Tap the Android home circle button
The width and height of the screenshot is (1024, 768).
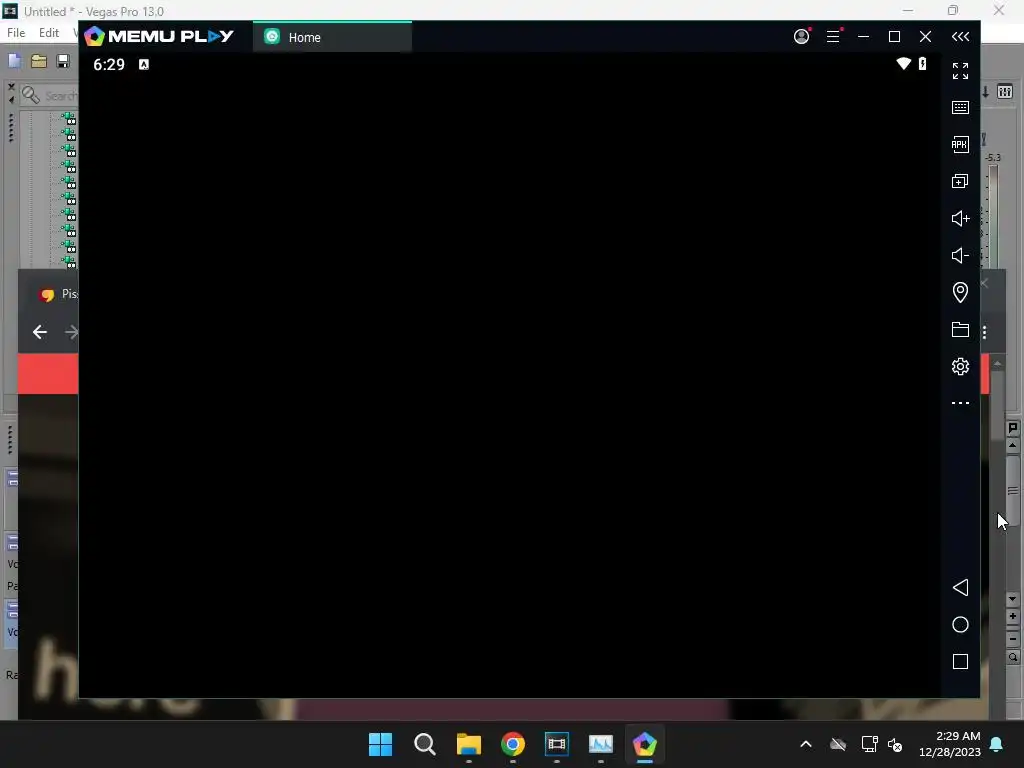[x=960, y=625]
